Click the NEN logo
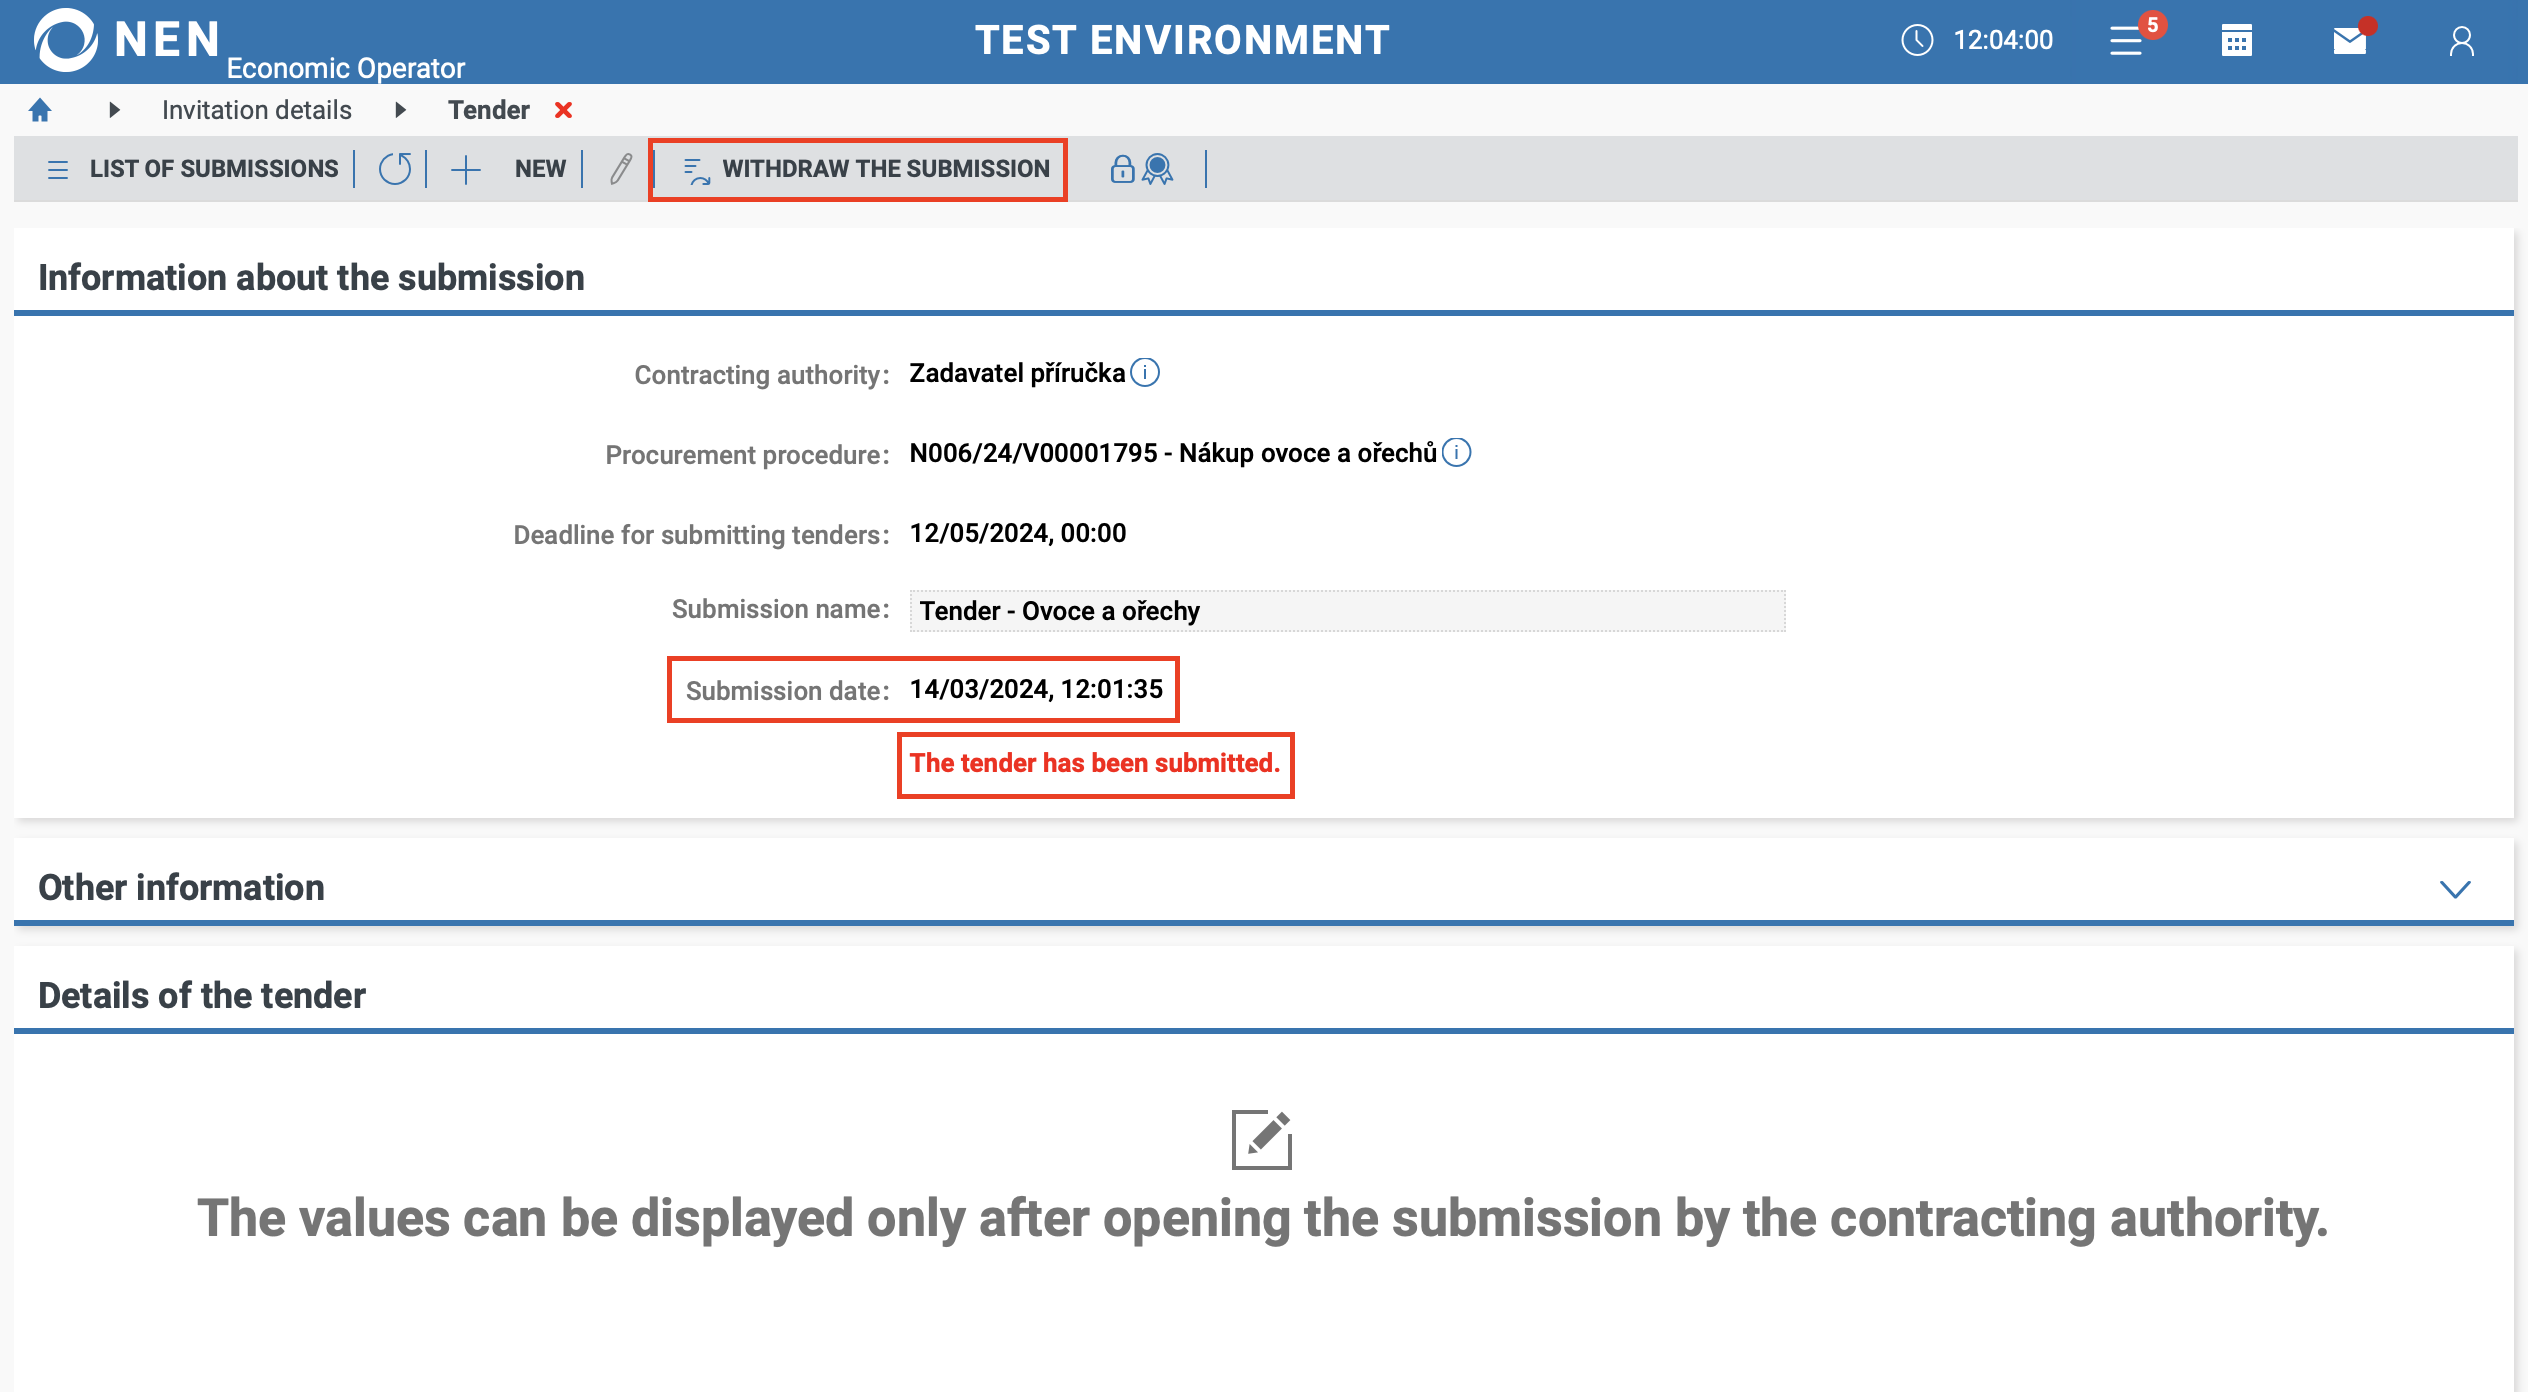The image size is (2528, 1392). [x=66, y=40]
